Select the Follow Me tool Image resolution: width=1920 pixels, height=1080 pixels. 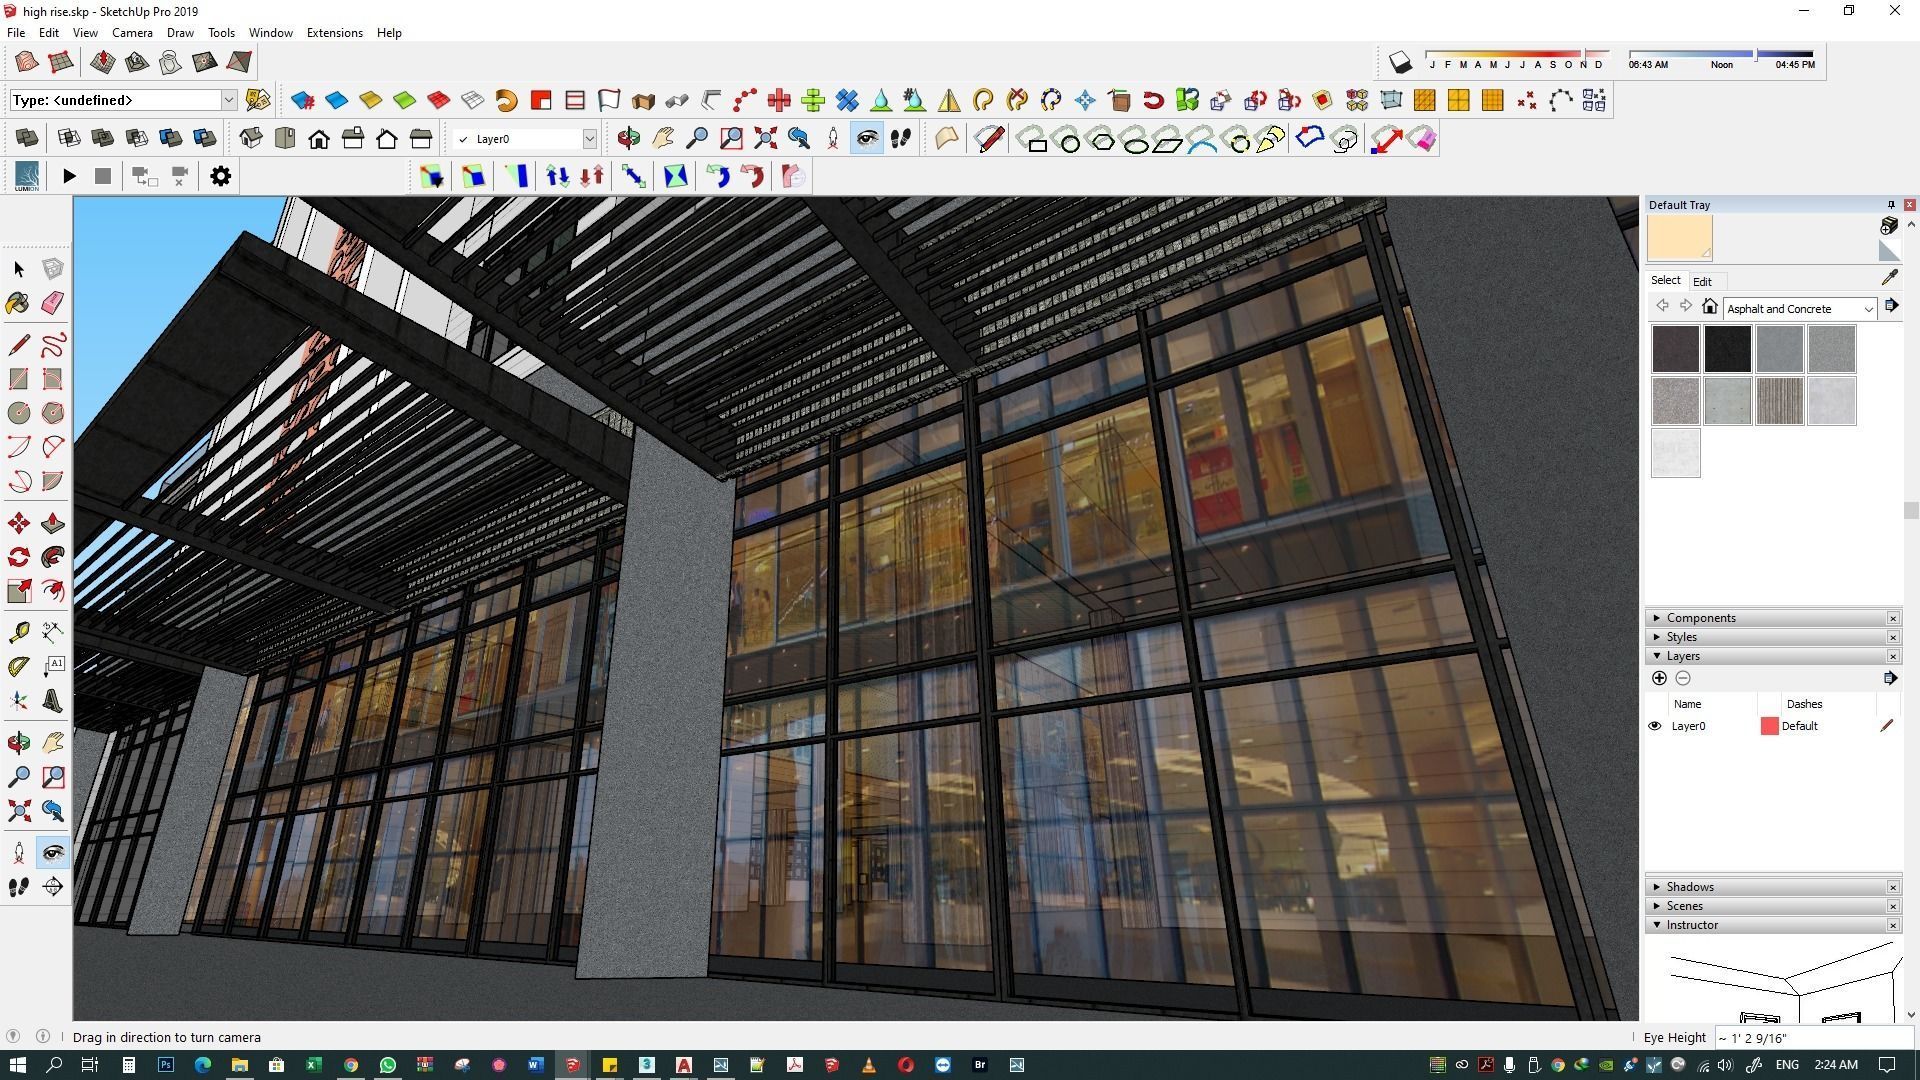point(53,557)
